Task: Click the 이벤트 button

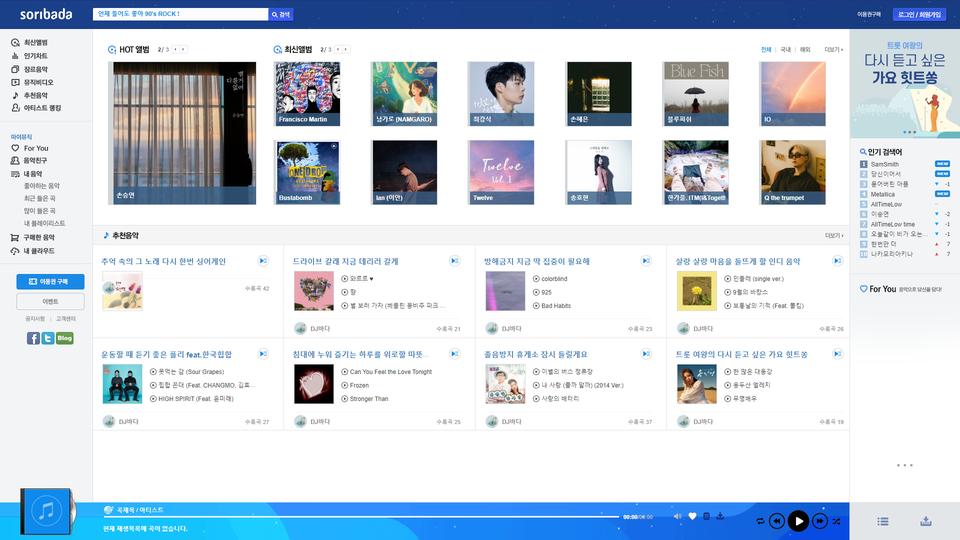Action: tap(50, 301)
